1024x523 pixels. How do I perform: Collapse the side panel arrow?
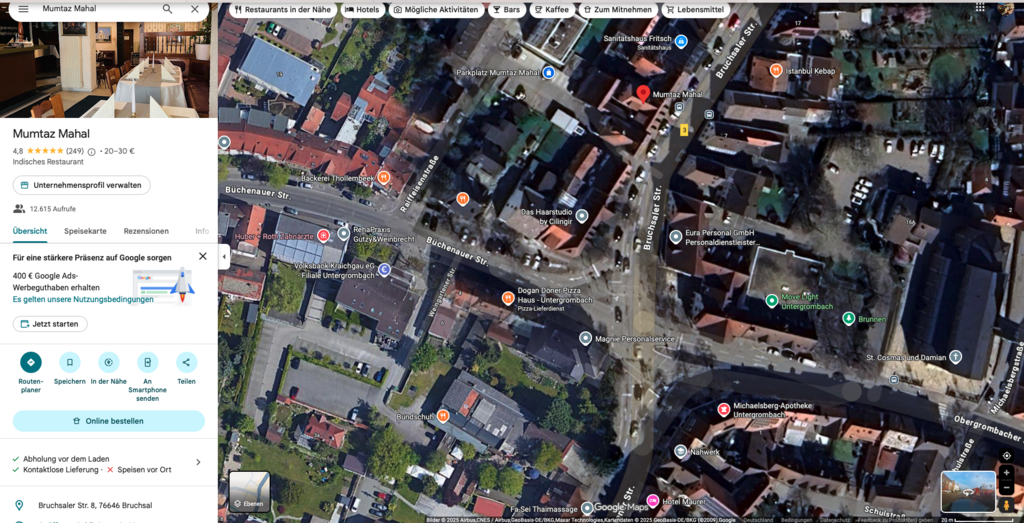(224, 257)
